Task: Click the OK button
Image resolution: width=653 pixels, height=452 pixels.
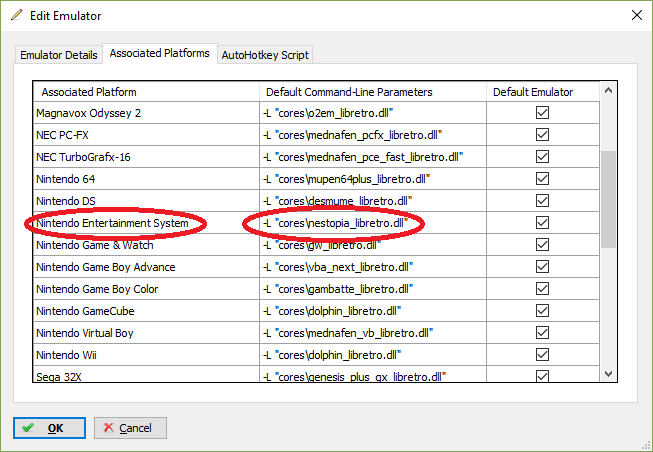Action: coord(49,428)
